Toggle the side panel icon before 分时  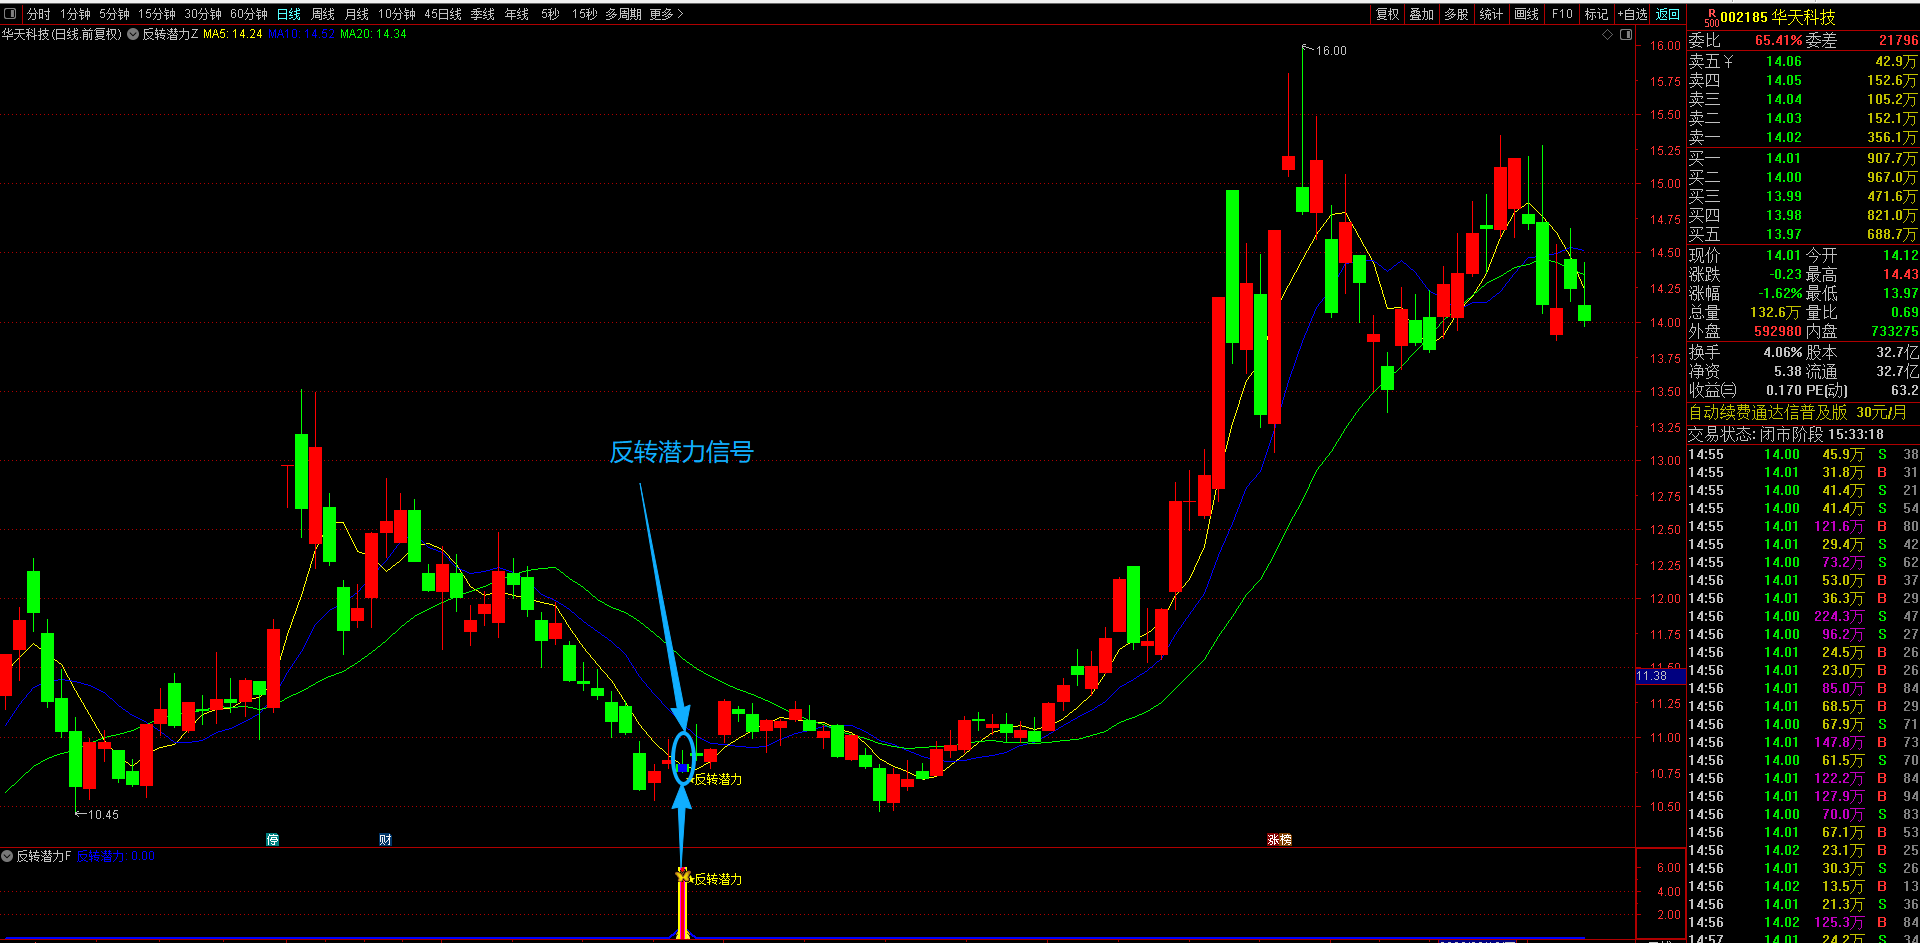click(11, 14)
